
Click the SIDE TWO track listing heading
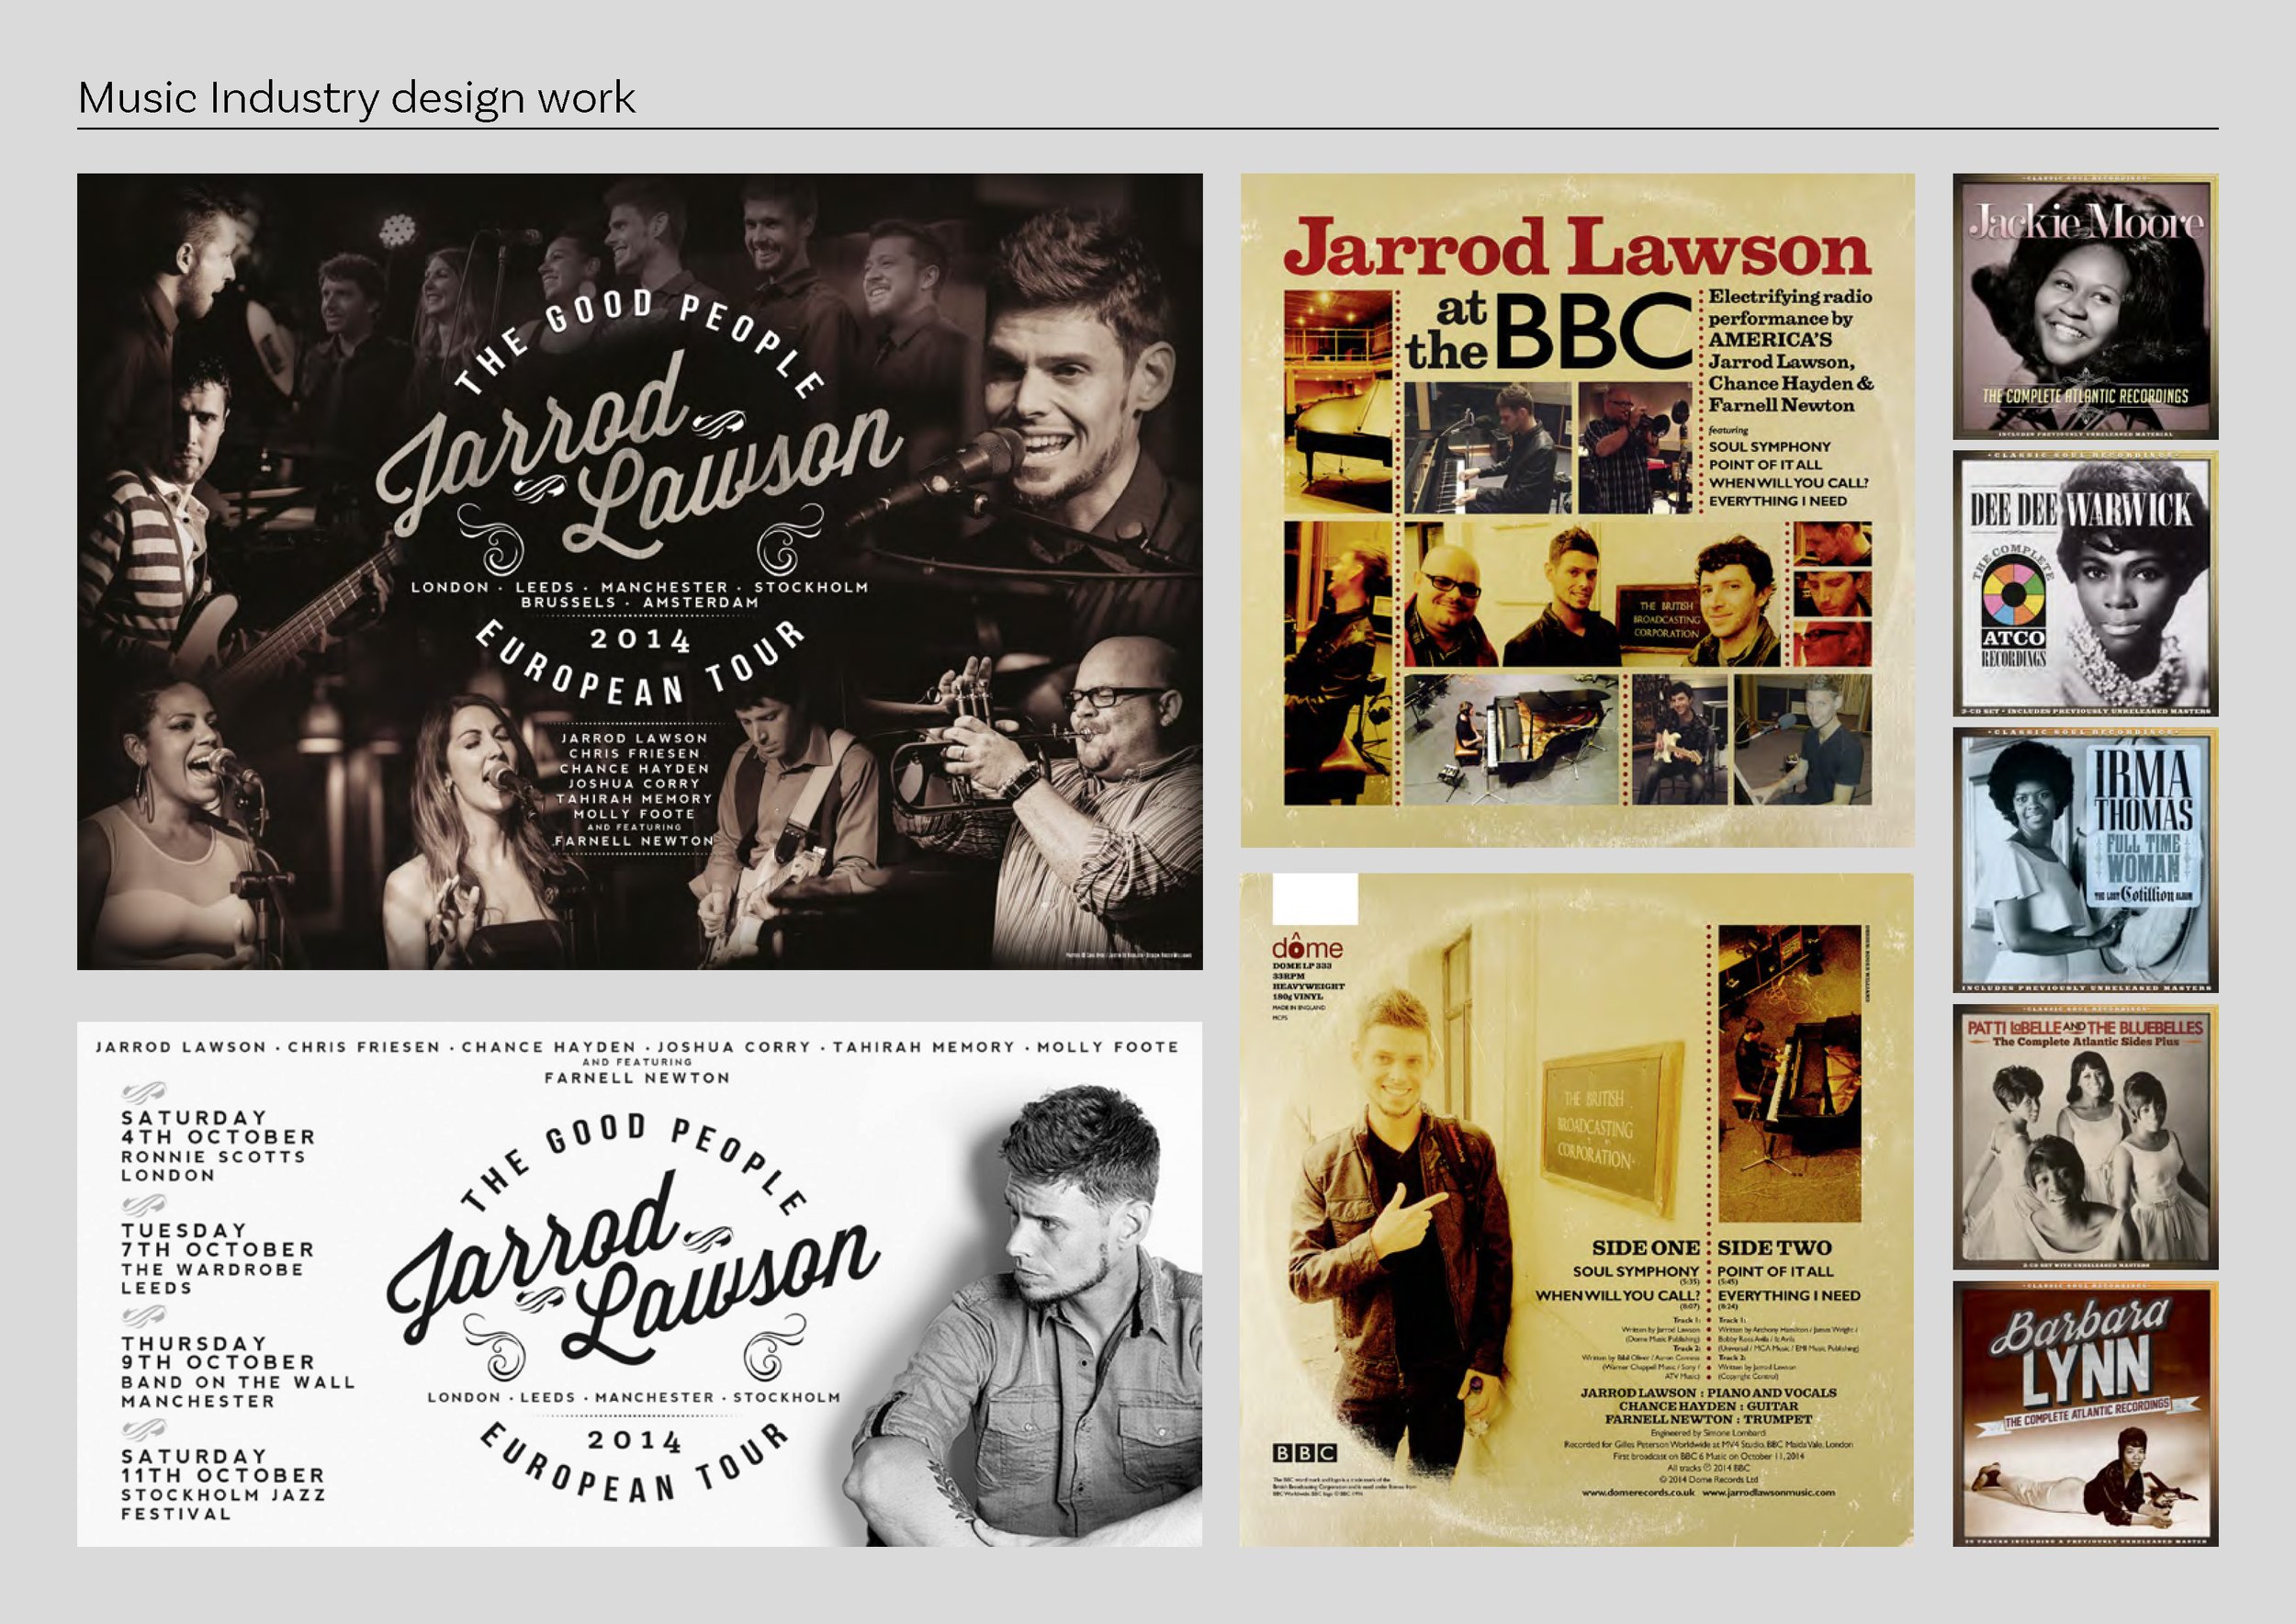click(x=1775, y=1247)
